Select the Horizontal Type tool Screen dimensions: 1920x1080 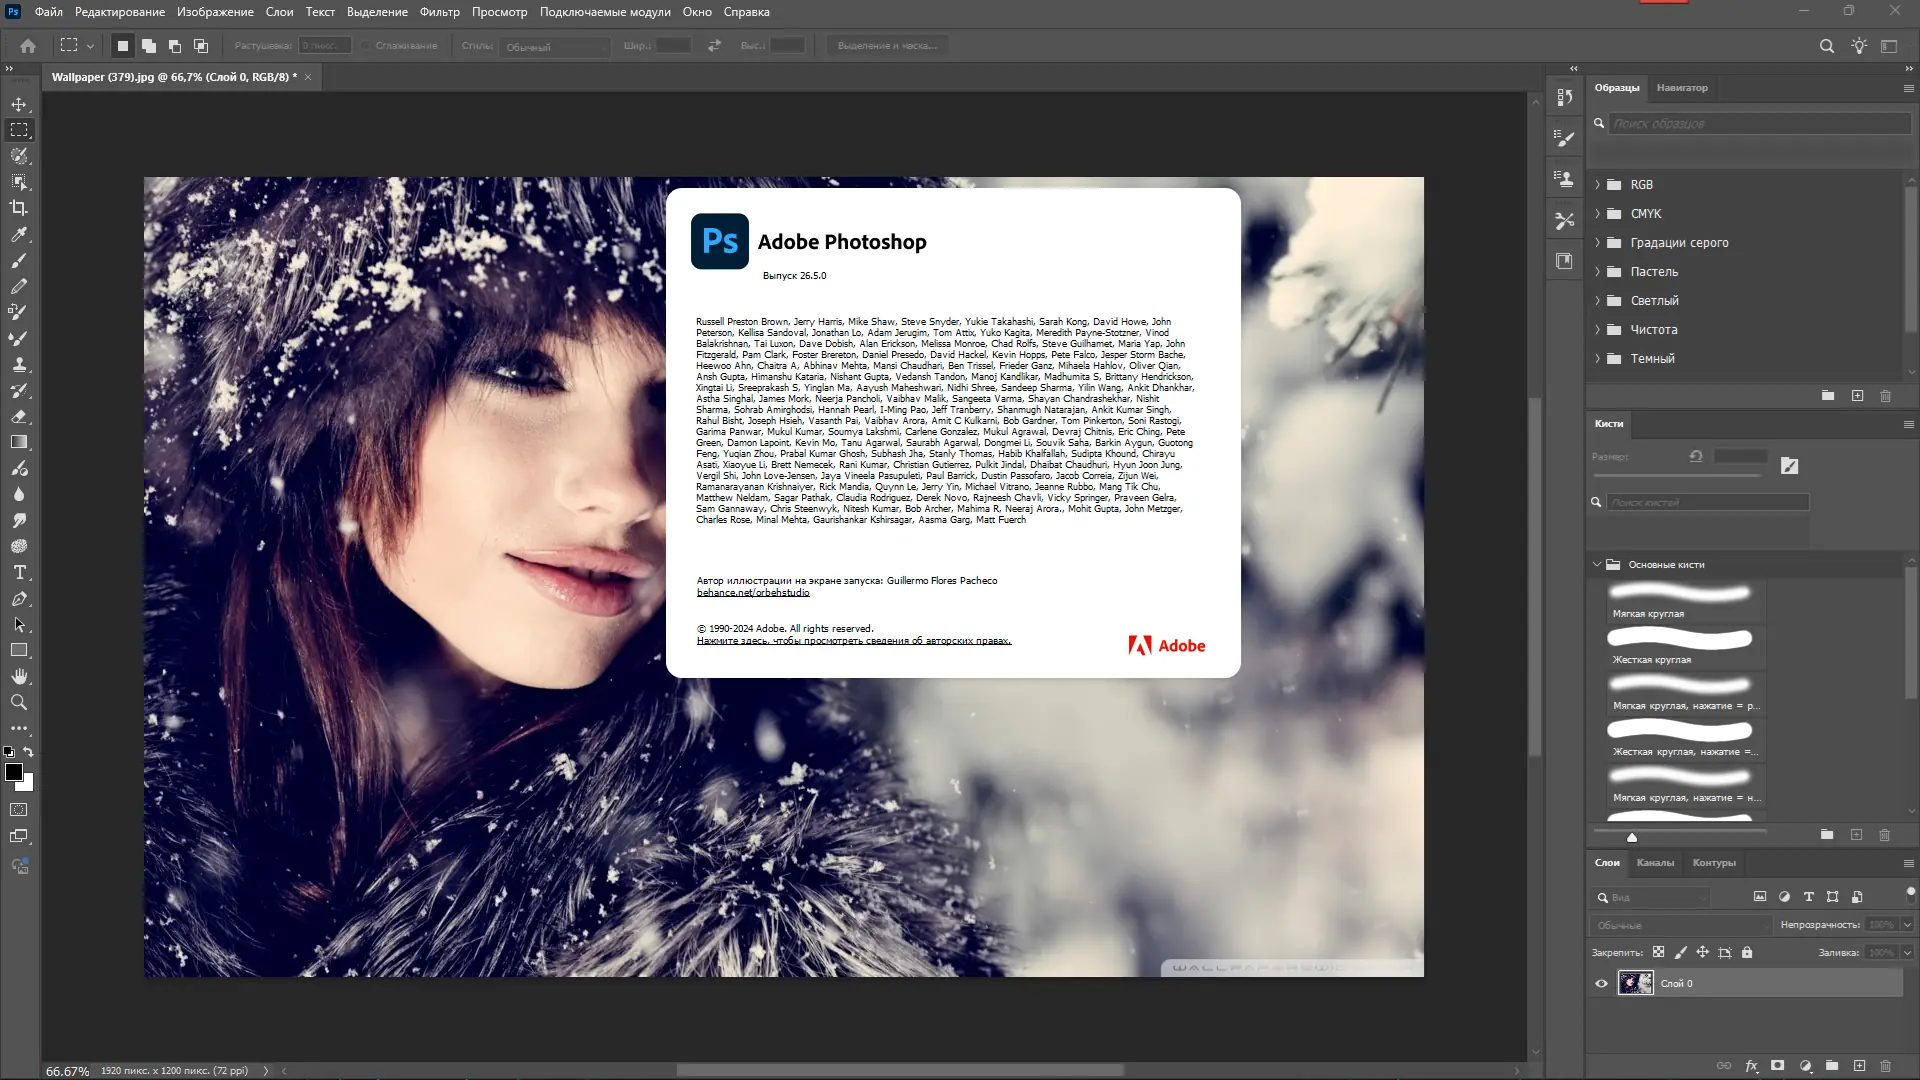coord(19,573)
